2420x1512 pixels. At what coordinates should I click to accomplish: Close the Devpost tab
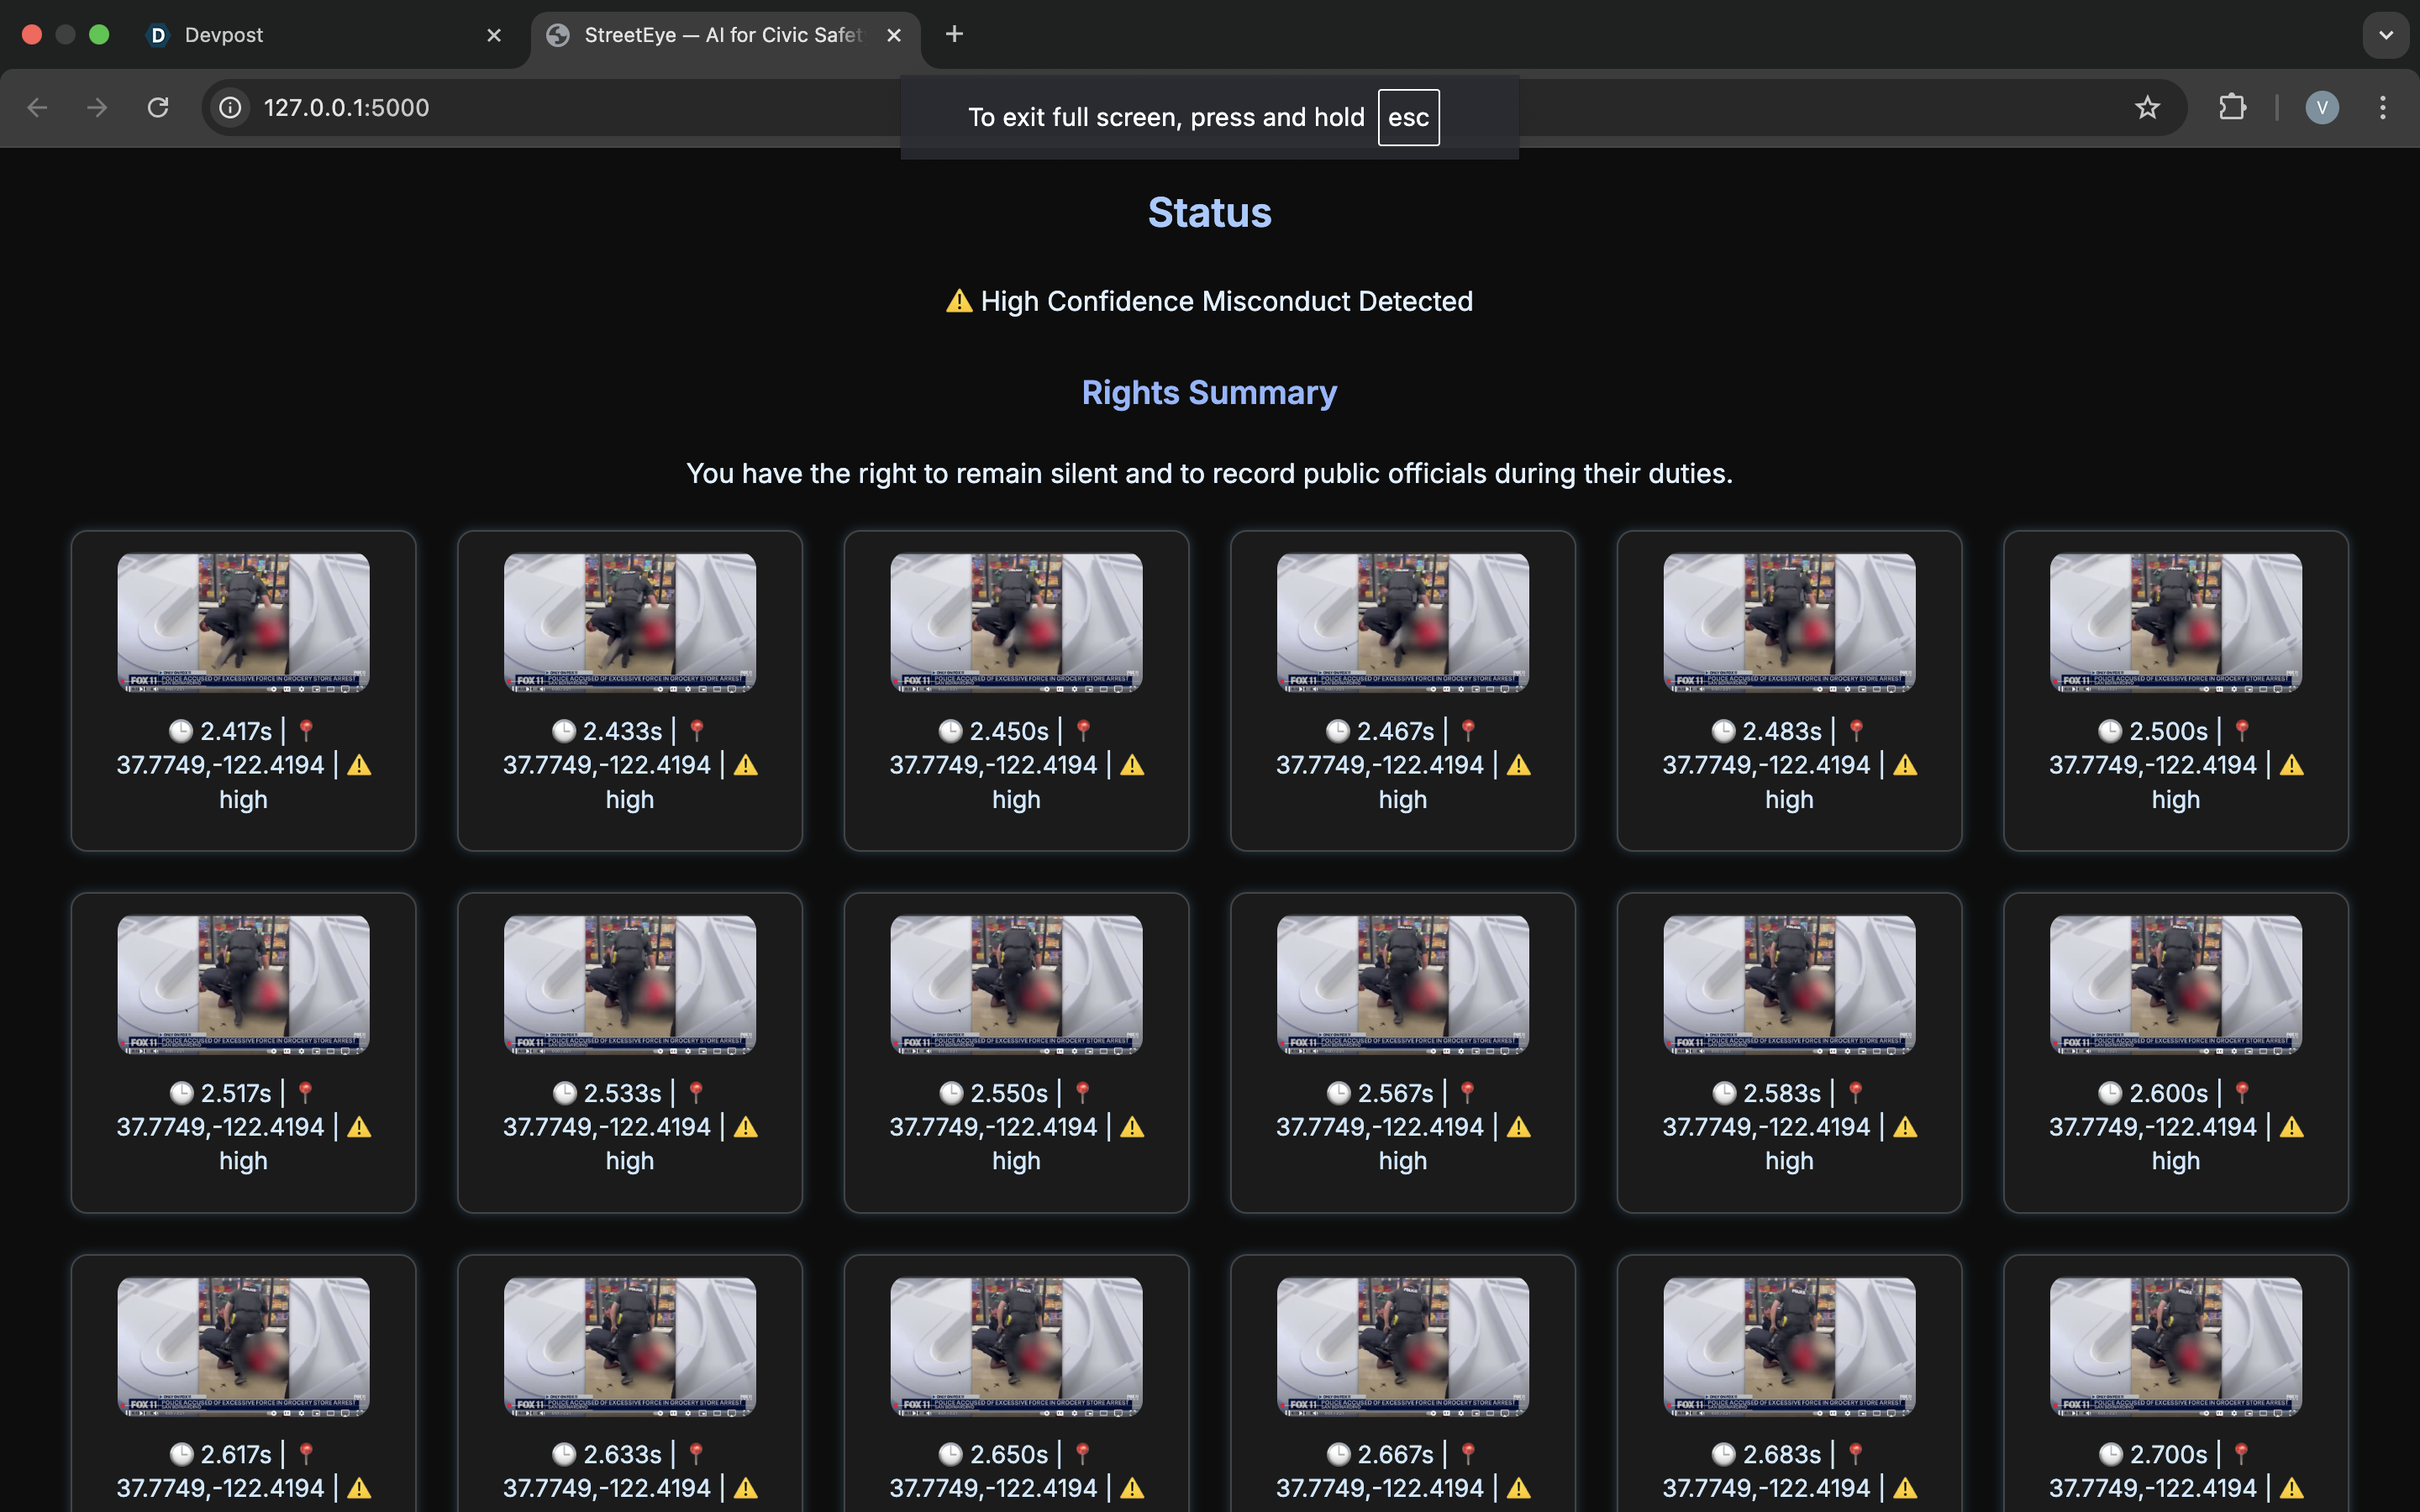click(494, 35)
